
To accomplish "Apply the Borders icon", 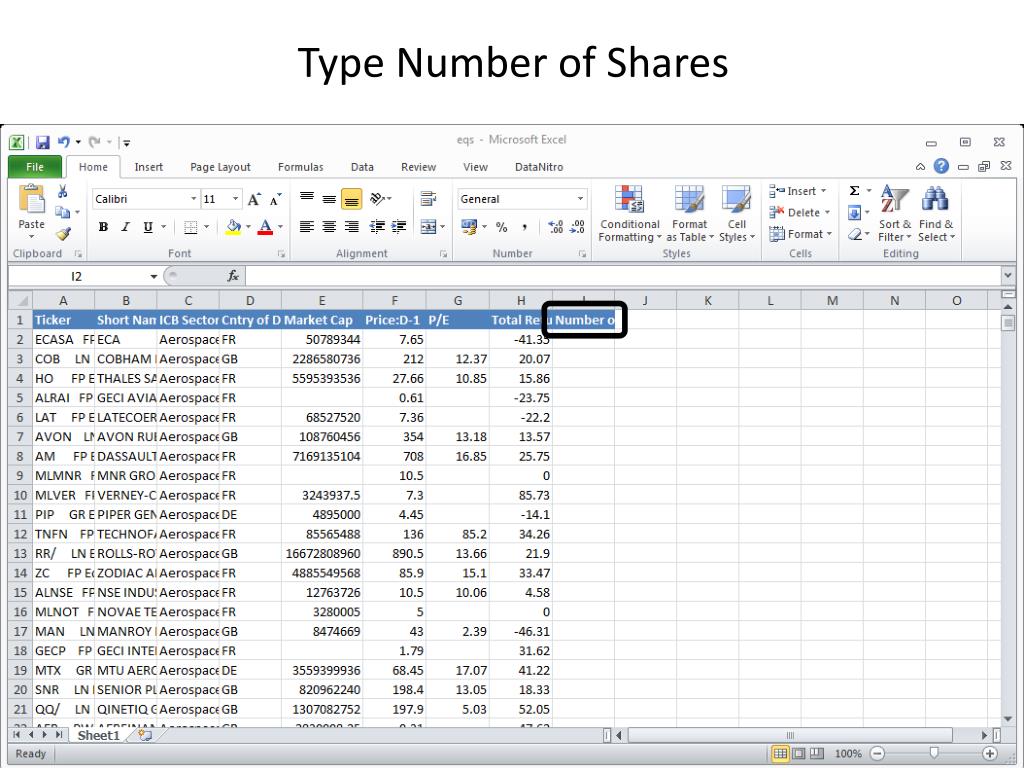I will click(191, 227).
